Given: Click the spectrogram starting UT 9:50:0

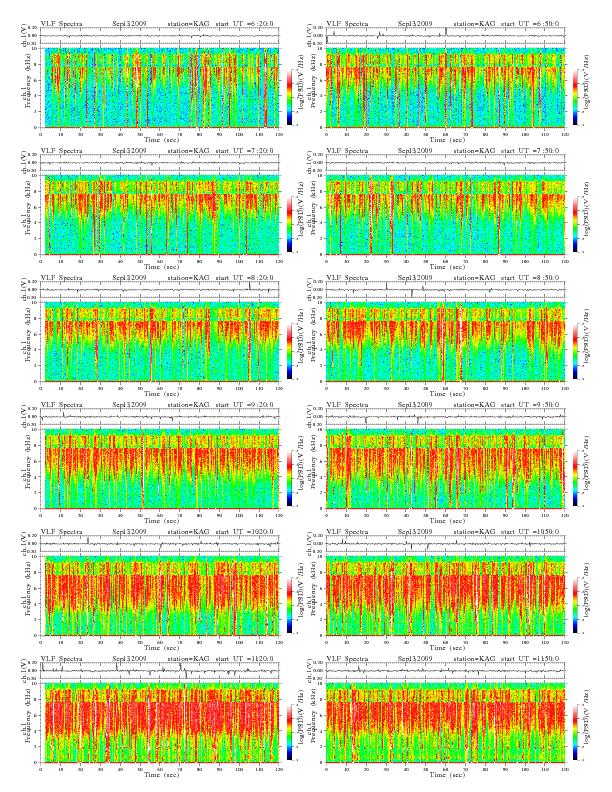Looking at the screenshot, I should pos(445,469).
